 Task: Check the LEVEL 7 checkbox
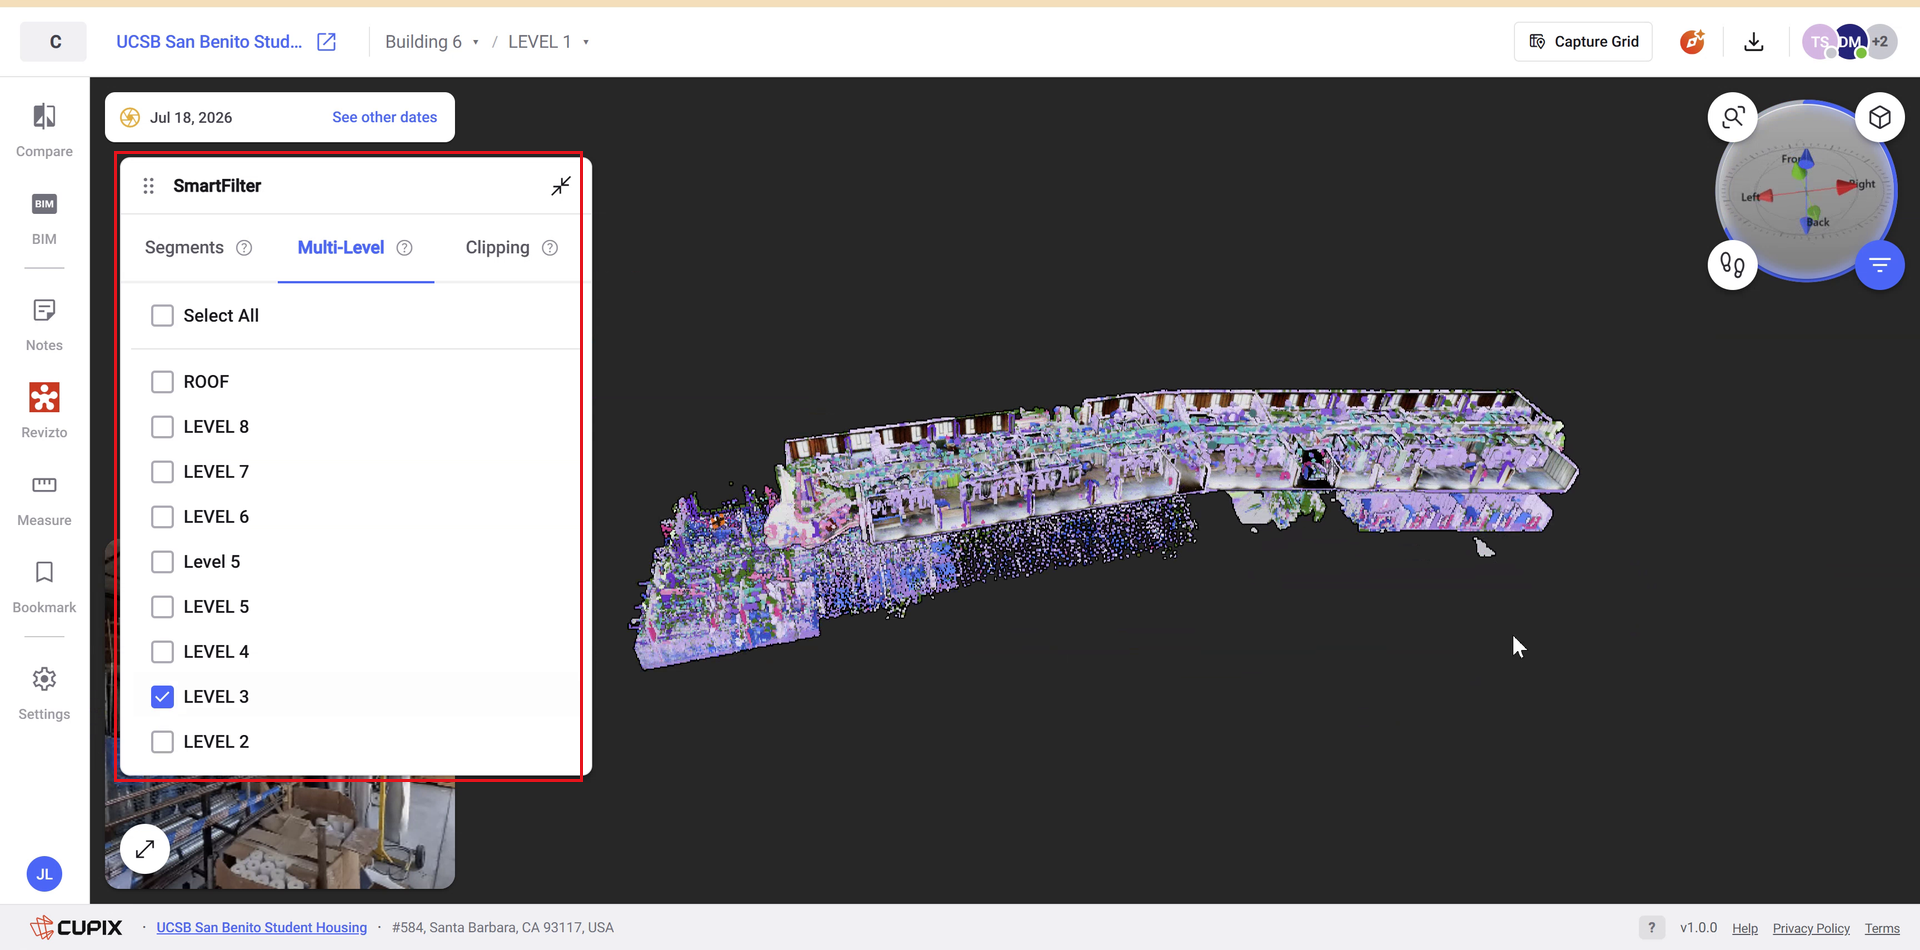[x=162, y=472]
